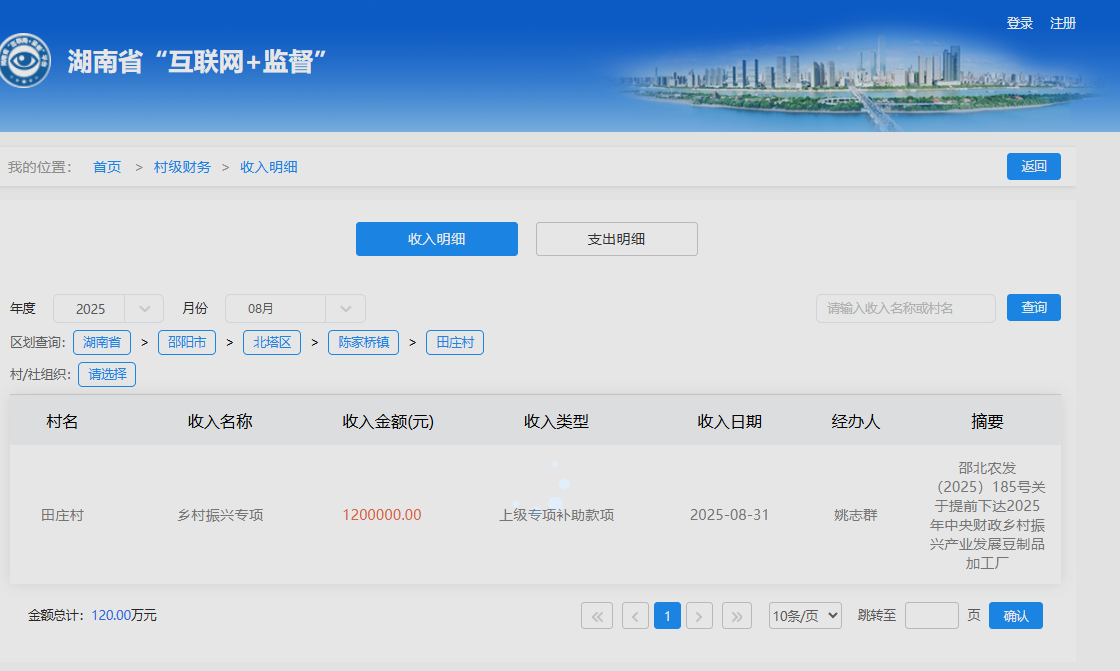Image resolution: width=1120 pixels, height=671 pixels.
Task: Switch to 支出明细 tab
Action: pos(616,239)
